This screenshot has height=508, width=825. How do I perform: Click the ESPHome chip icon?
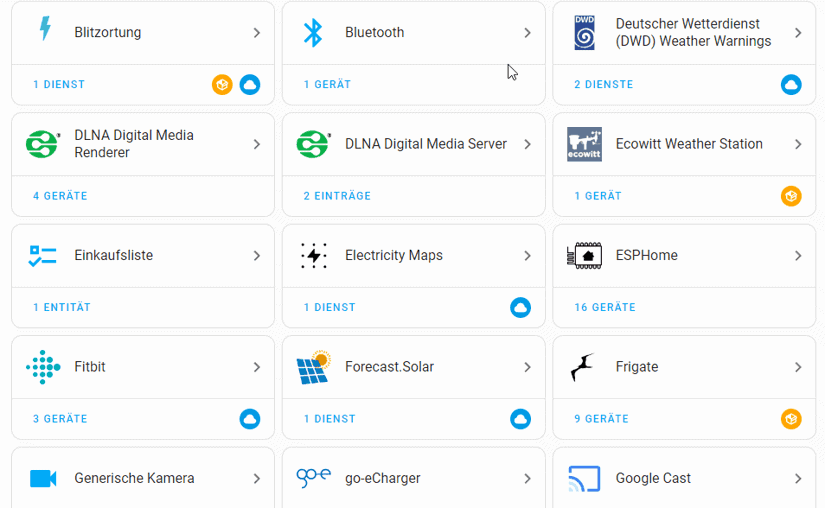click(x=584, y=255)
